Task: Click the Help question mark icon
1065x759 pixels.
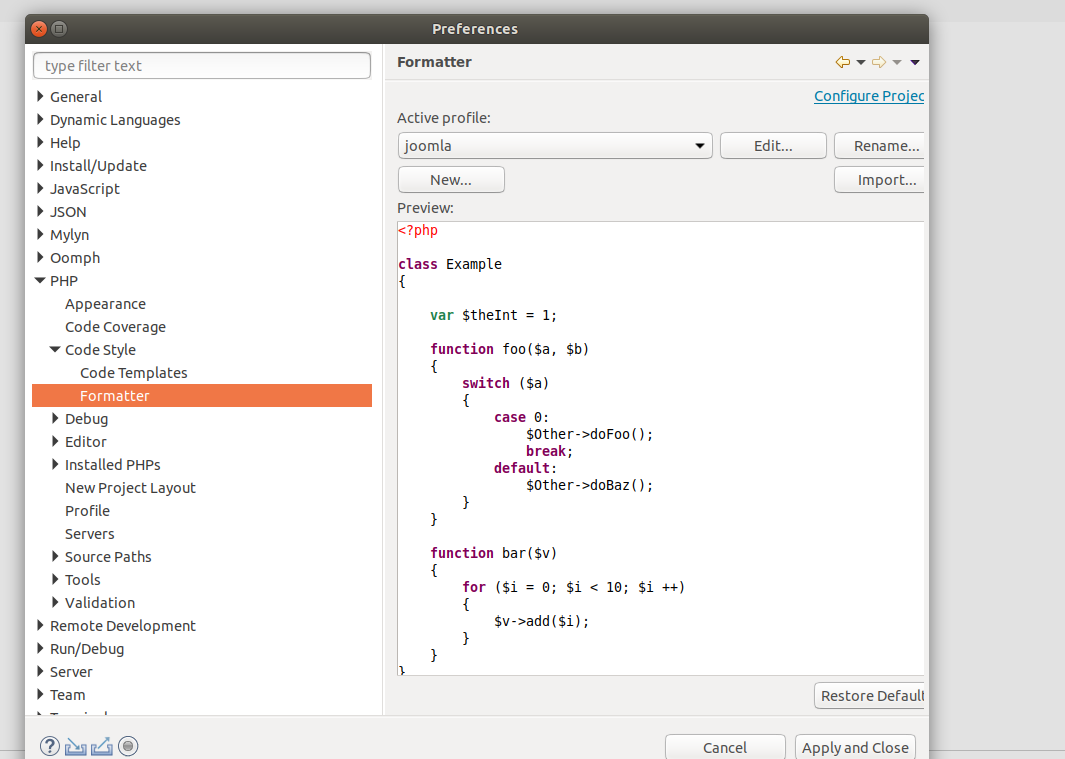Action: (50, 746)
